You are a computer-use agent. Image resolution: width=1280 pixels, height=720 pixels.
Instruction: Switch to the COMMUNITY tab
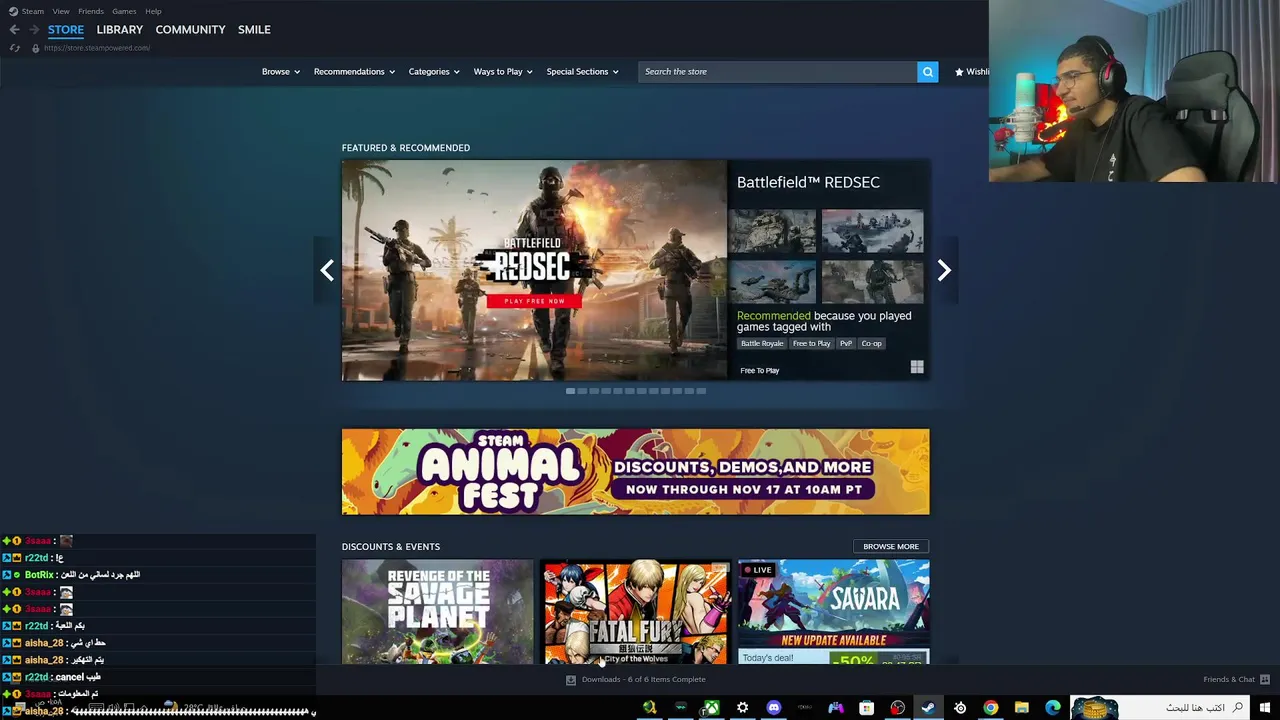pos(190,30)
